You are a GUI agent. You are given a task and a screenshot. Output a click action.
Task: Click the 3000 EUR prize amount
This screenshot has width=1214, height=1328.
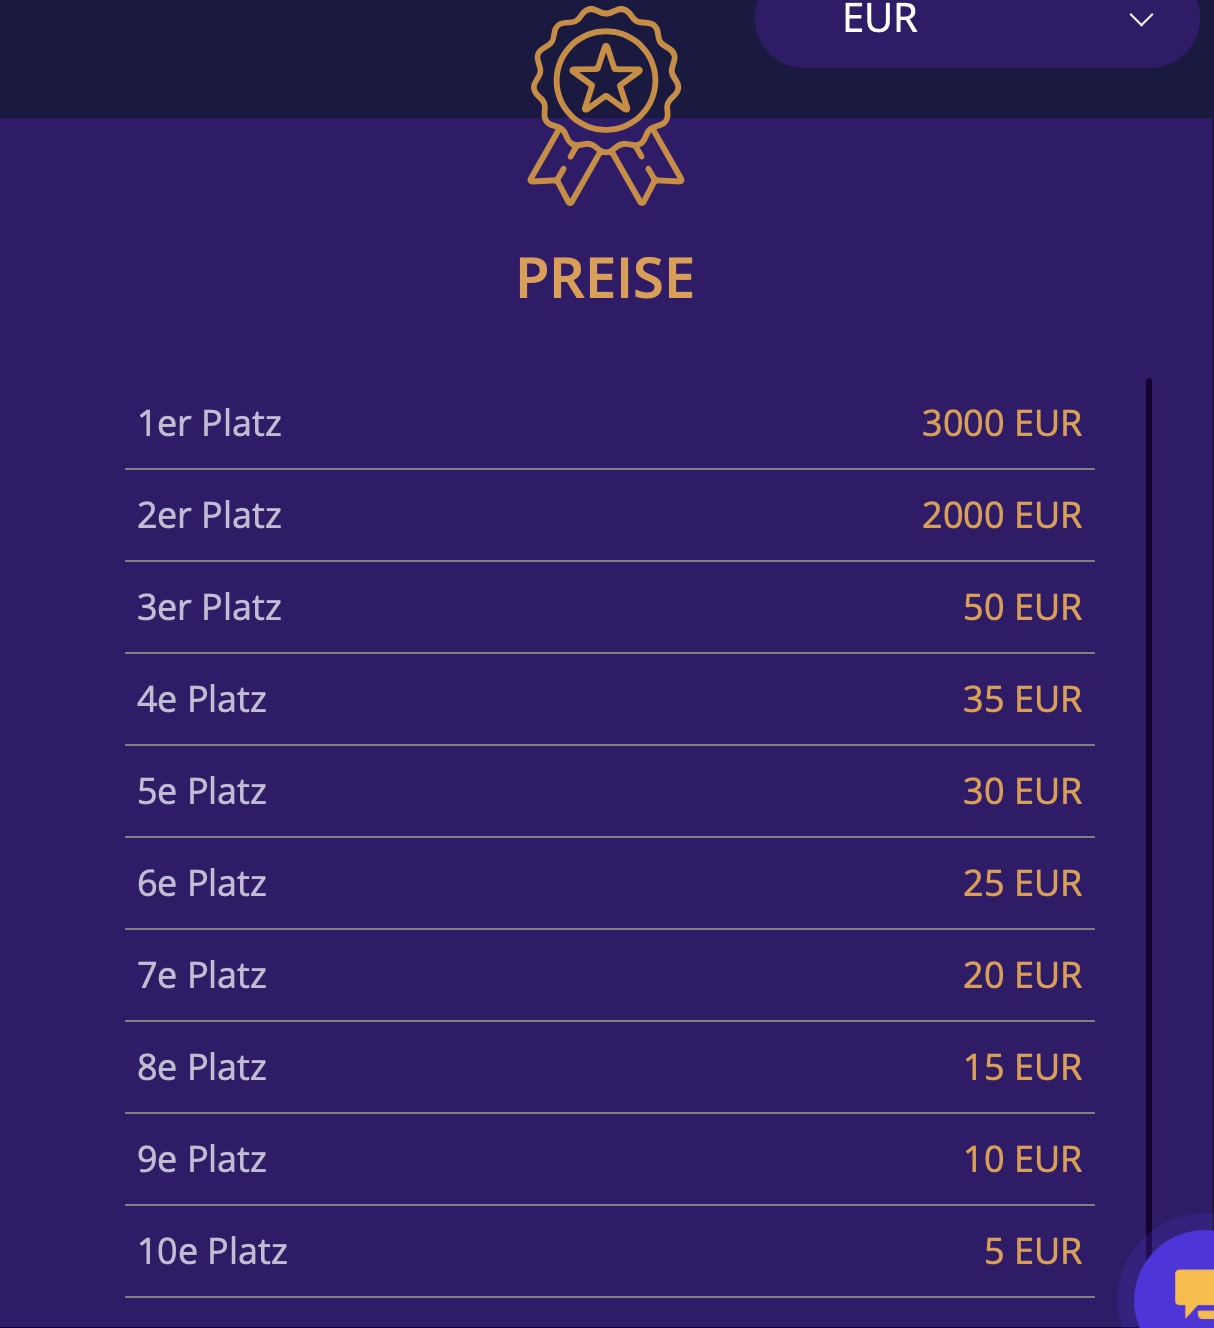click(1002, 423)
